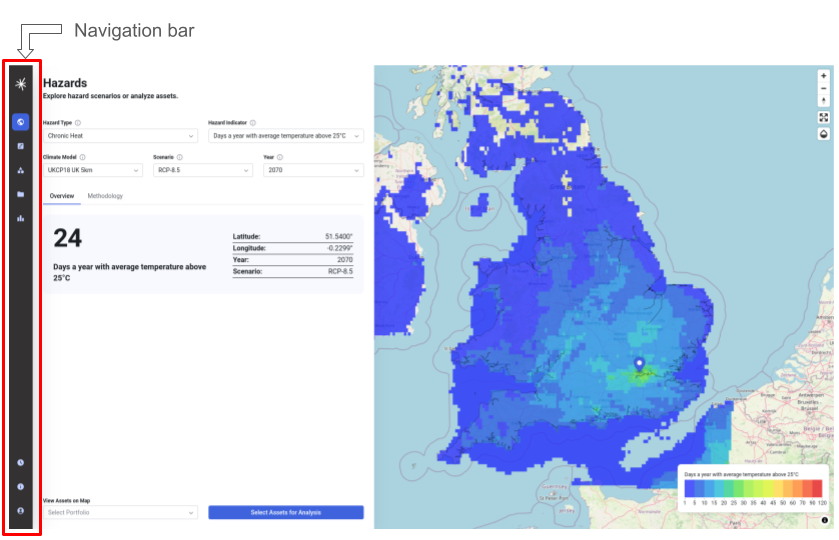Viewport: 839px width, 540px height.
Task: Open the bar chart icon in the sidebar
Action: pyautogui.click(x=20, y=218)
